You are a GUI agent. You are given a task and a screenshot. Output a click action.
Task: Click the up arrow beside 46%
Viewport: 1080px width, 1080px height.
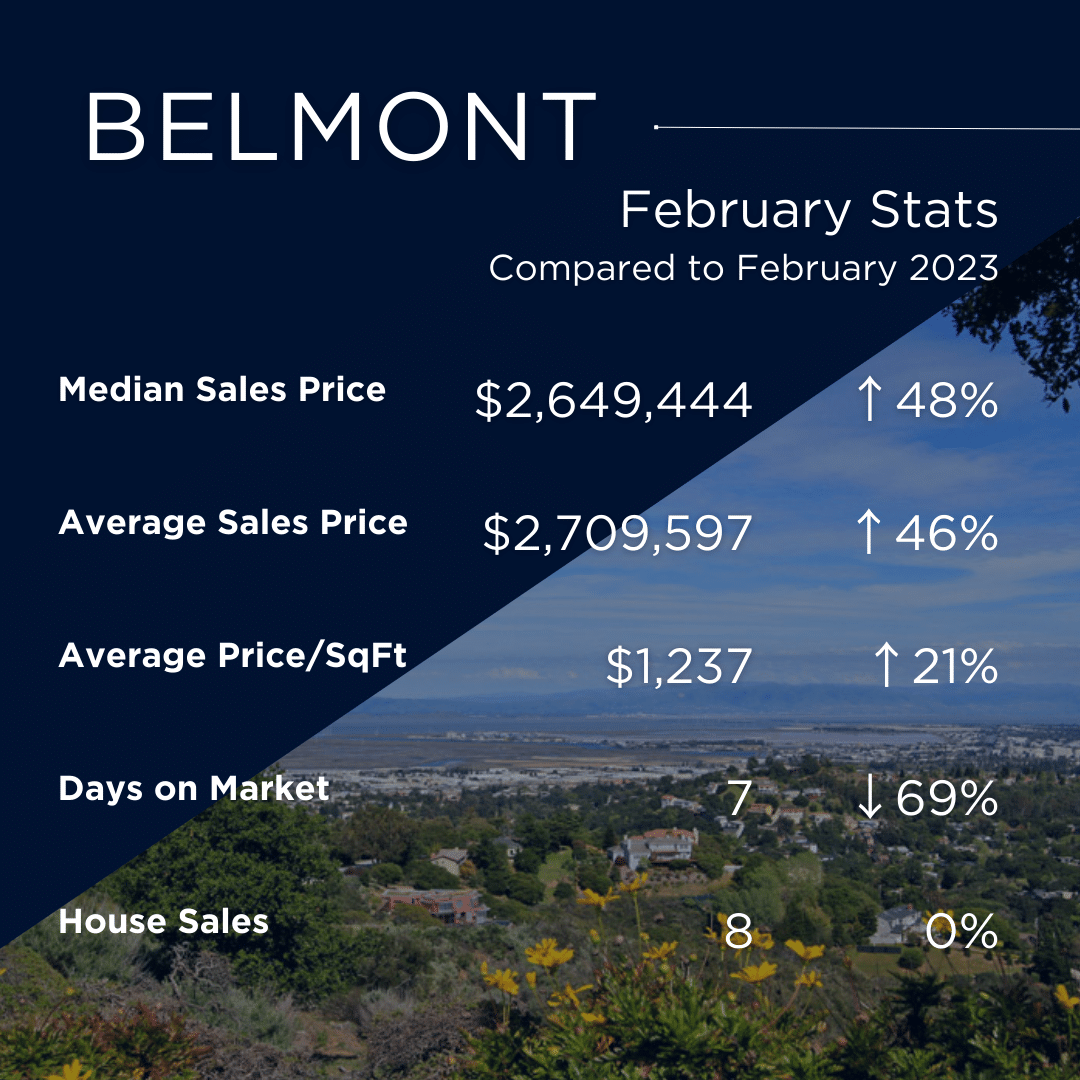point(869,532)
